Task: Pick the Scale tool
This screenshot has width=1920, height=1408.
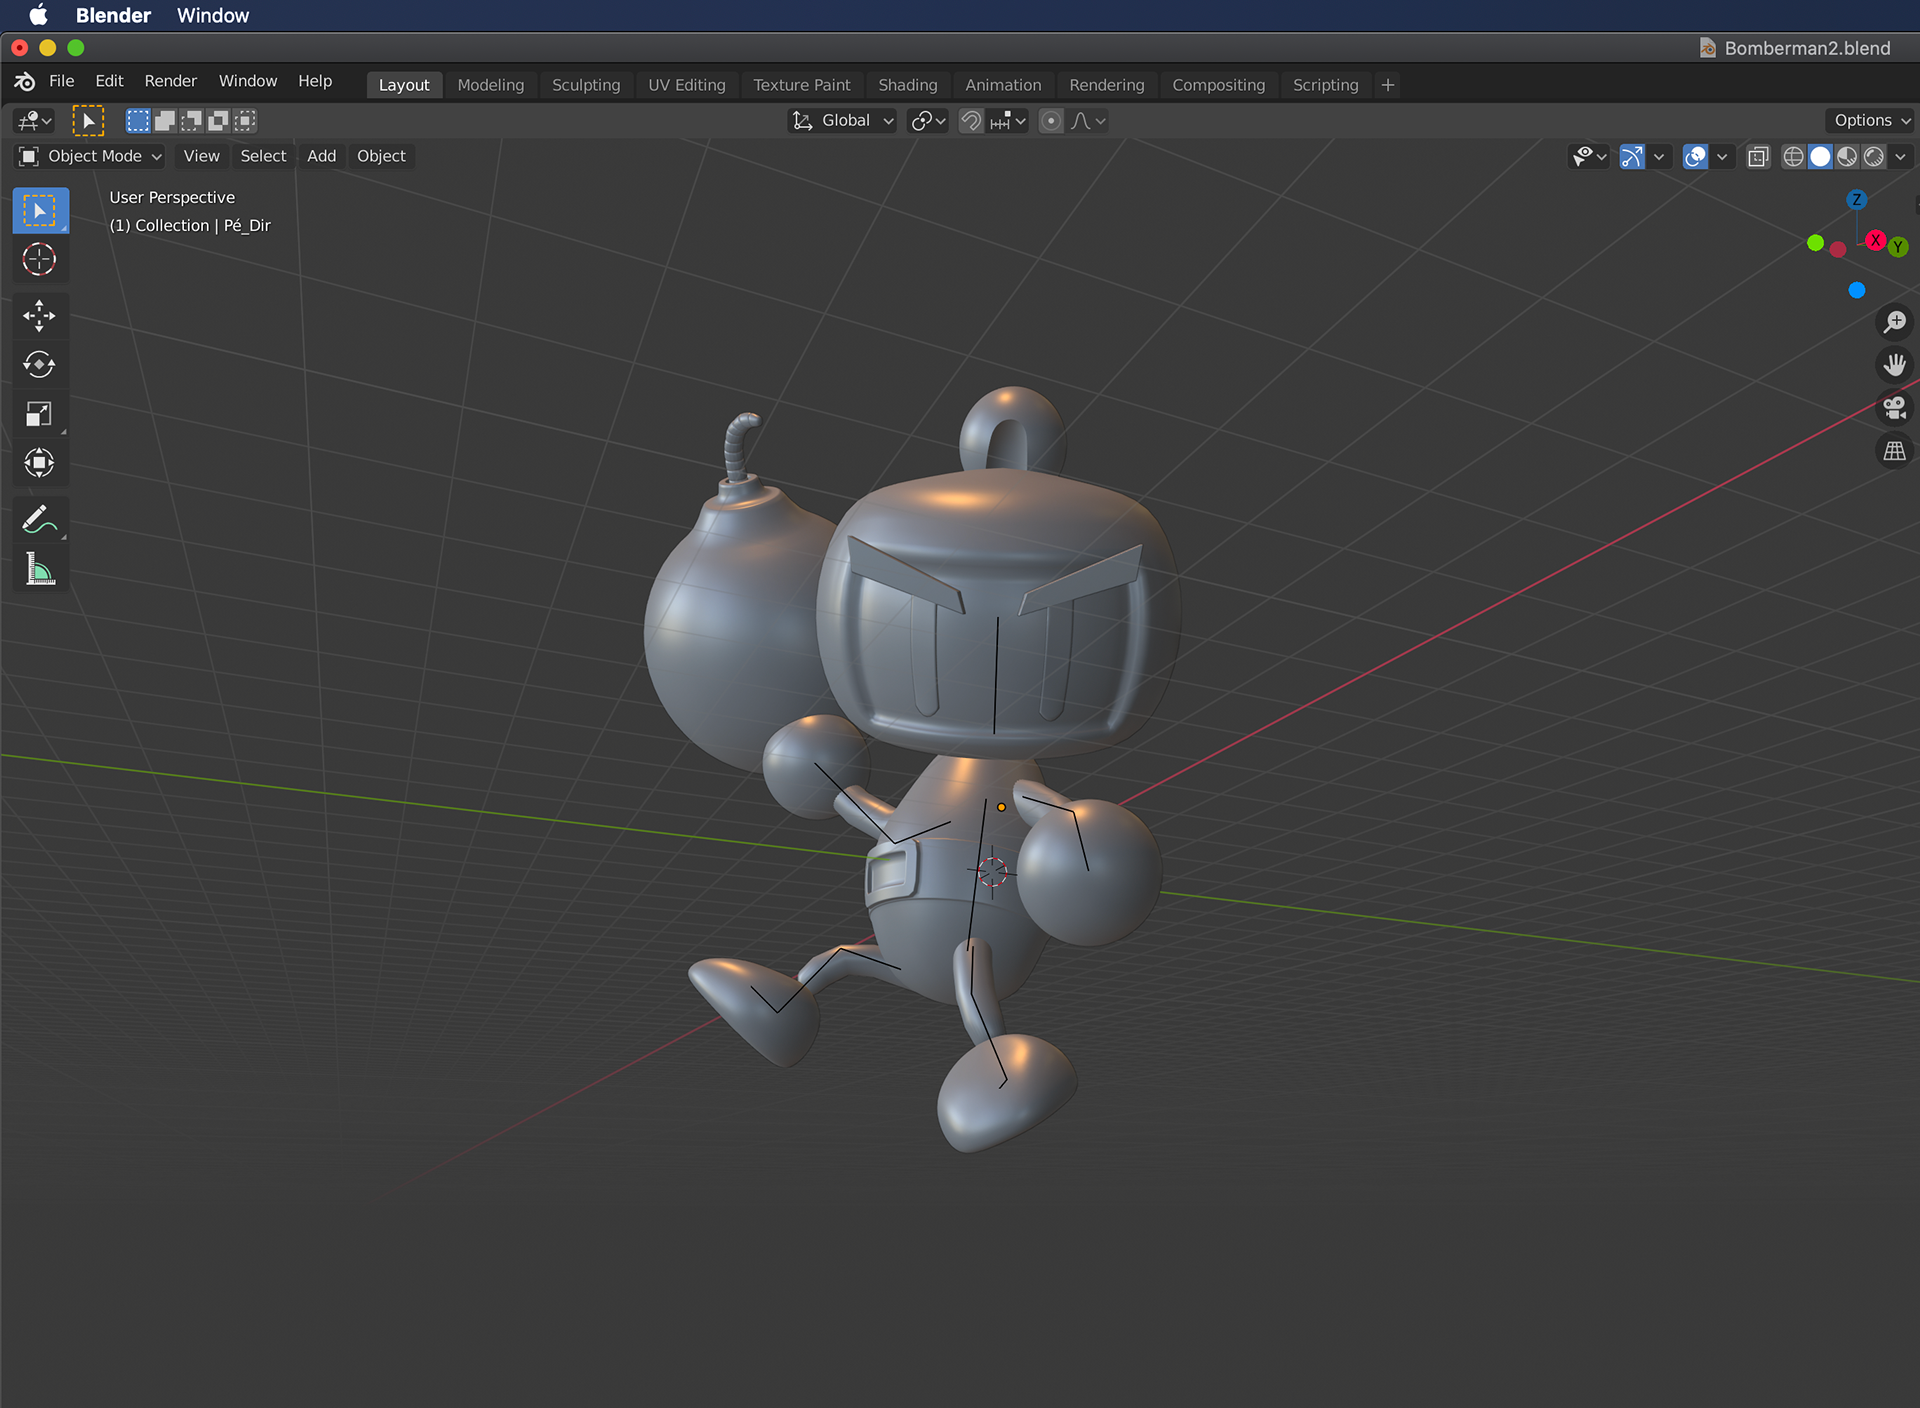Action: click(x=40, y=413)
